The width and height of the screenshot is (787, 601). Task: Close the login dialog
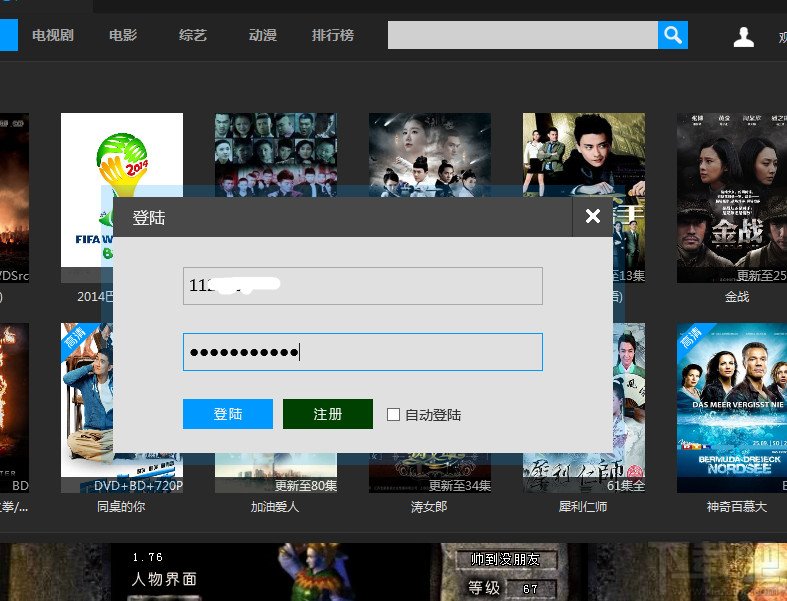tap(593, 216)
